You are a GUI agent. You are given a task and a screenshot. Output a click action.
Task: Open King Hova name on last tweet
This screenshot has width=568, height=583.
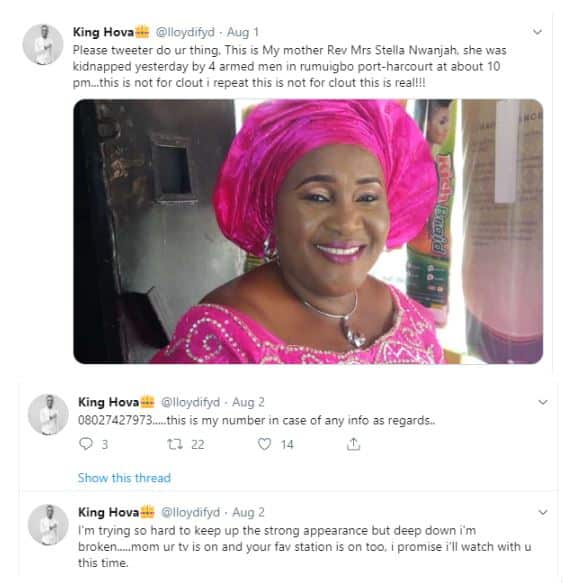(108, 512)
